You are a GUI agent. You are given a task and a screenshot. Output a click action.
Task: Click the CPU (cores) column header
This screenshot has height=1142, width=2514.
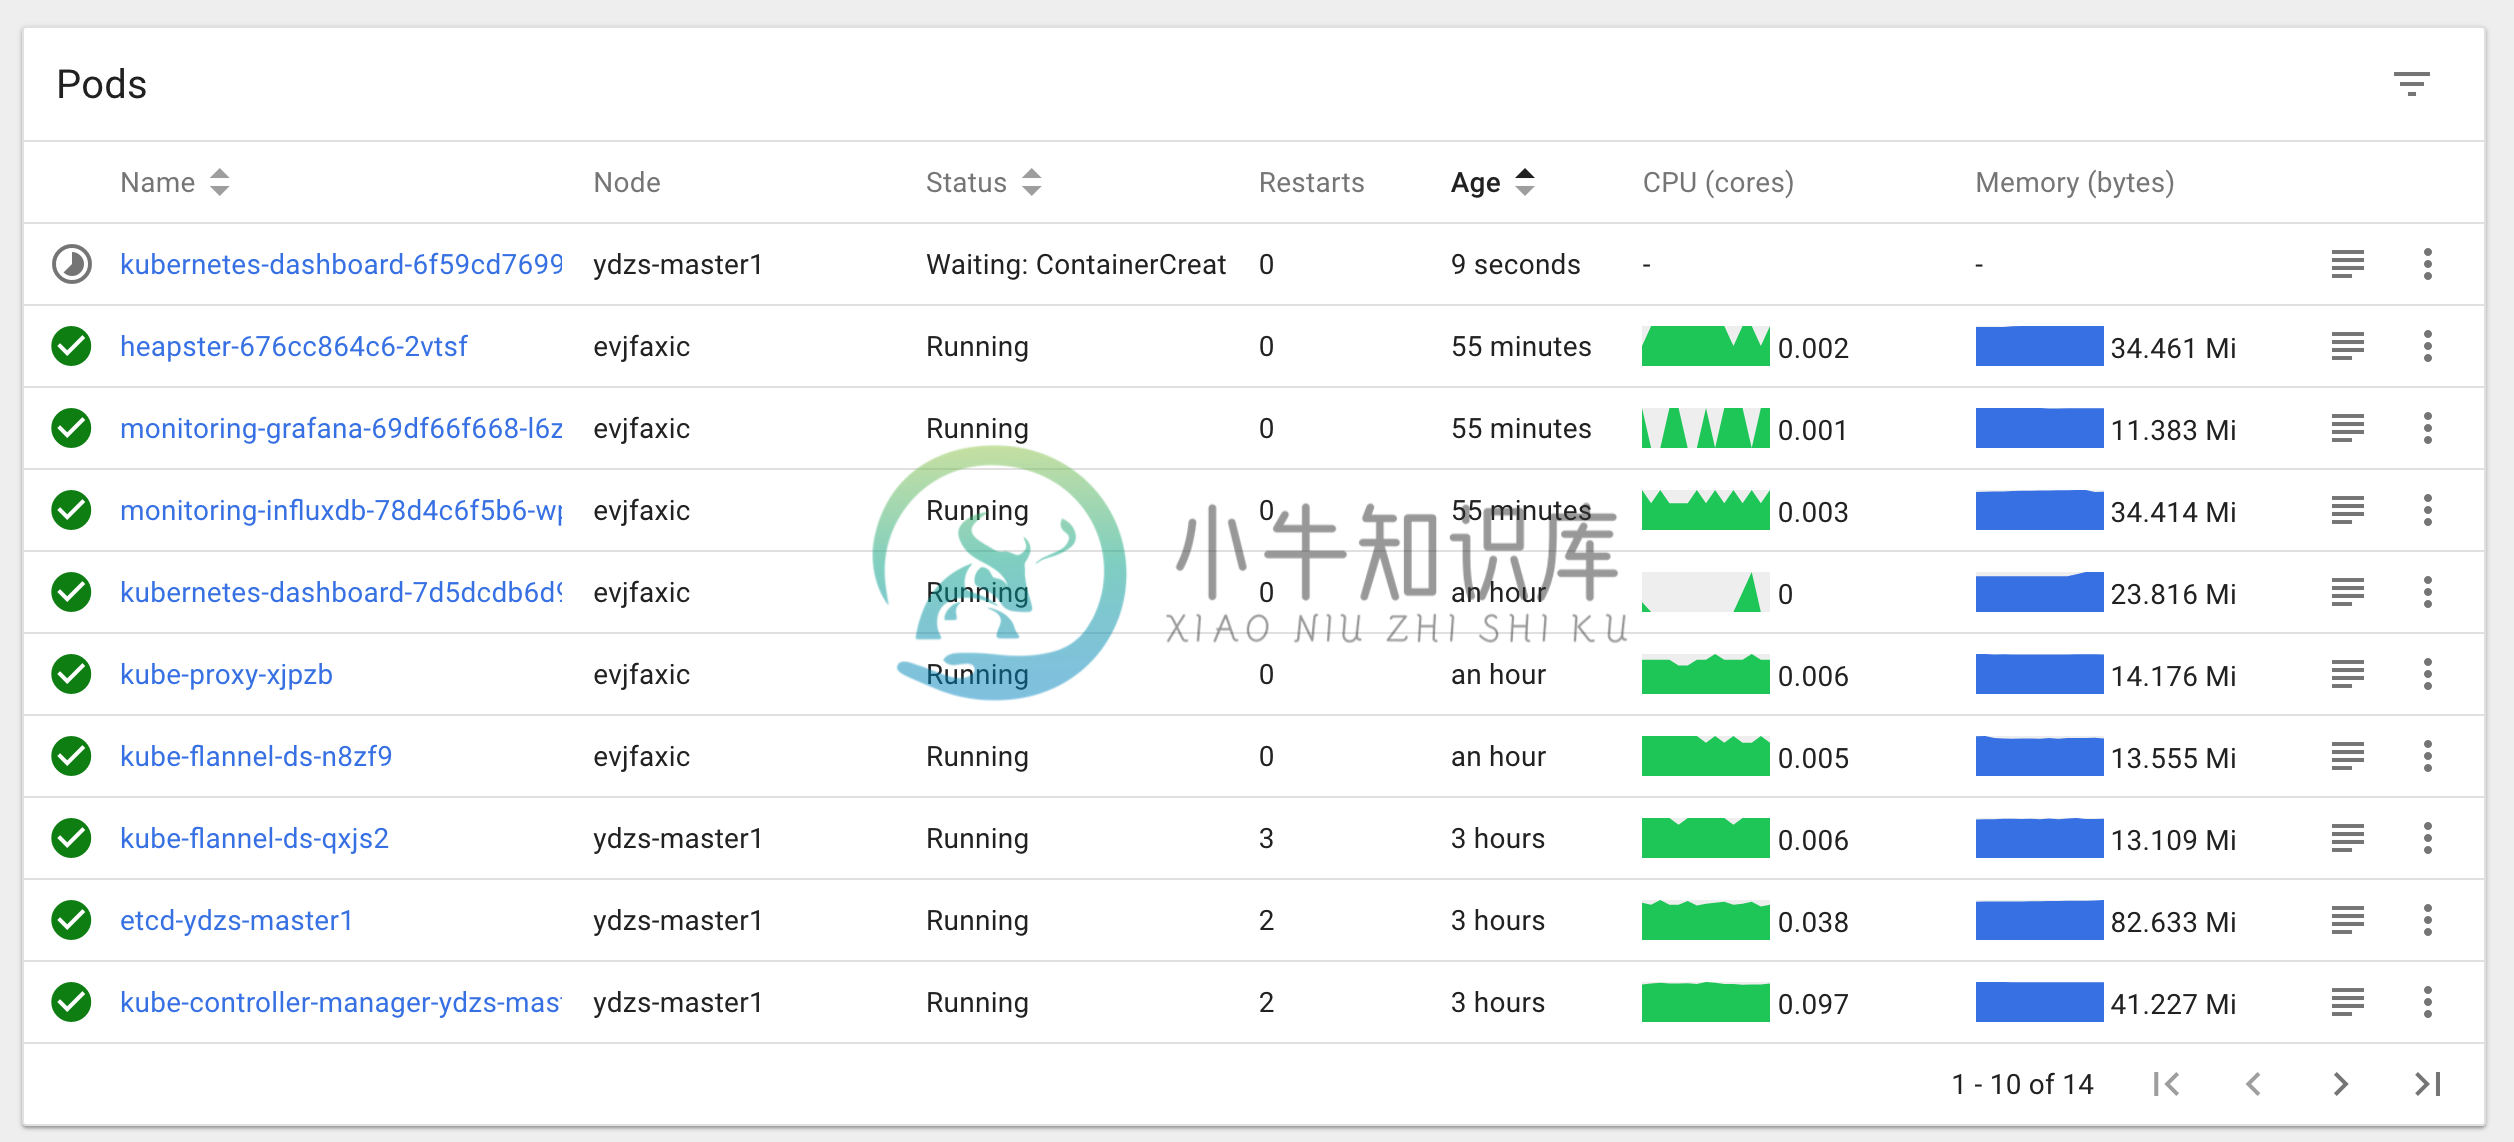coord(1718,182)
